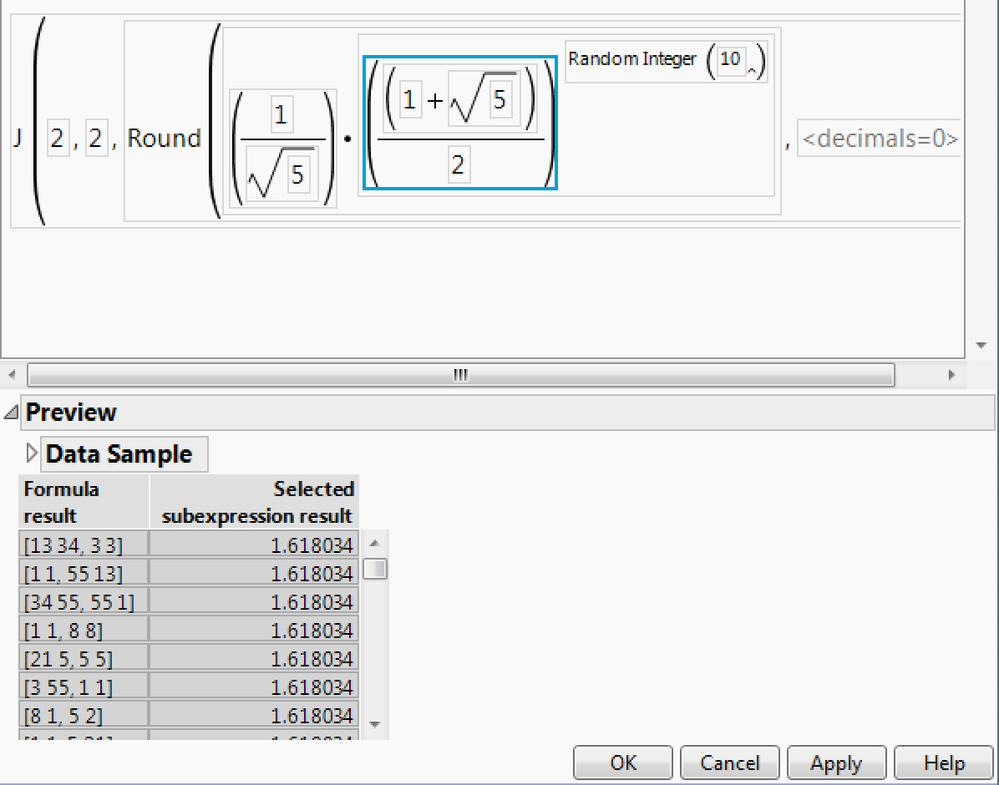The width and height of the screenshot is (999, 785).
Task: Click the right arrow of horizontal scrollbar
Action: 953,375
